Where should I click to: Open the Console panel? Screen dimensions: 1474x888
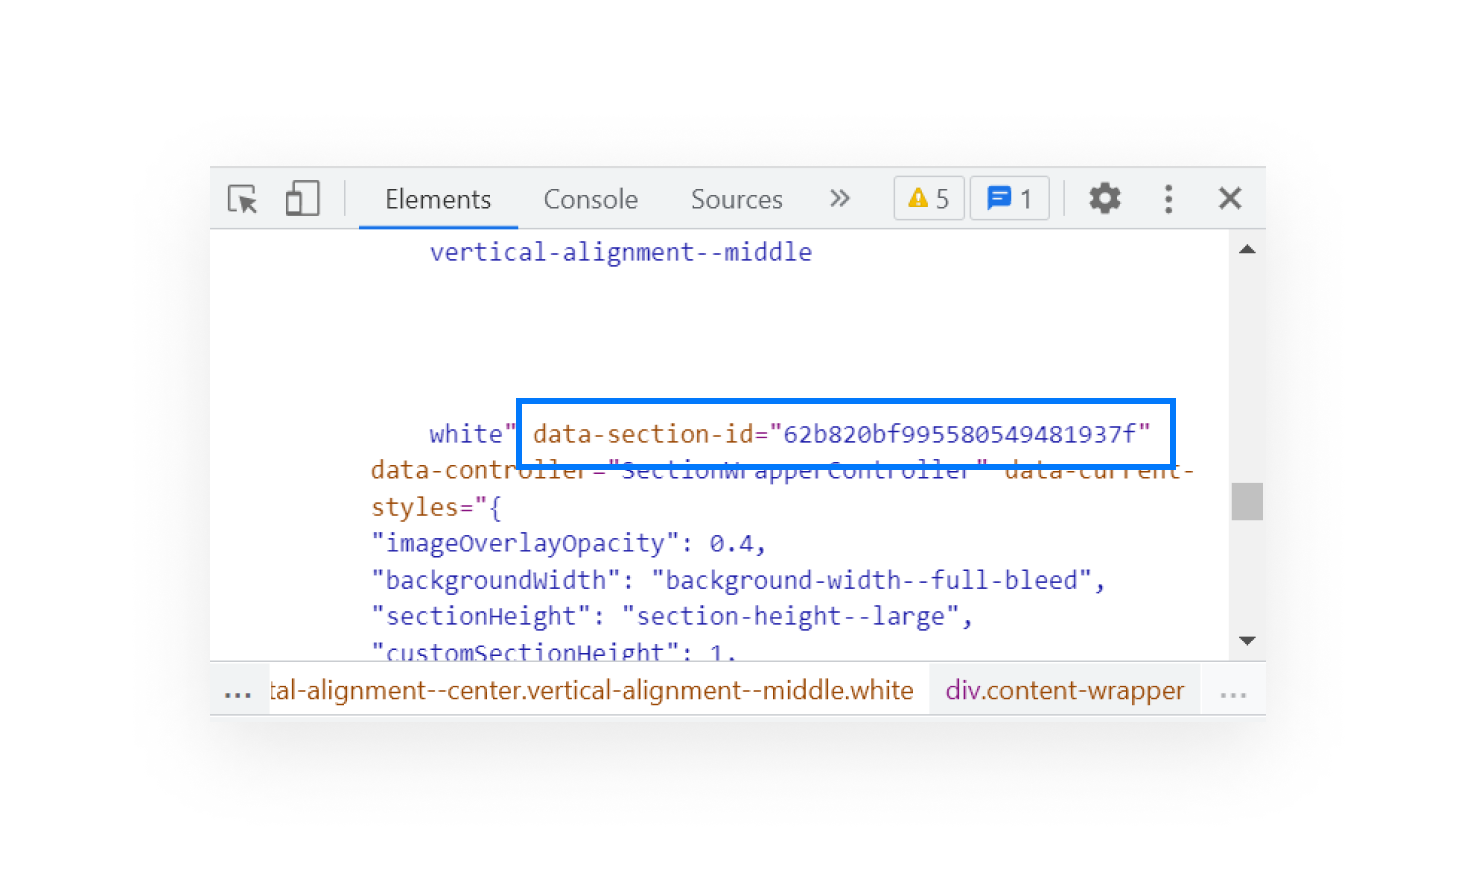(590, 199)
